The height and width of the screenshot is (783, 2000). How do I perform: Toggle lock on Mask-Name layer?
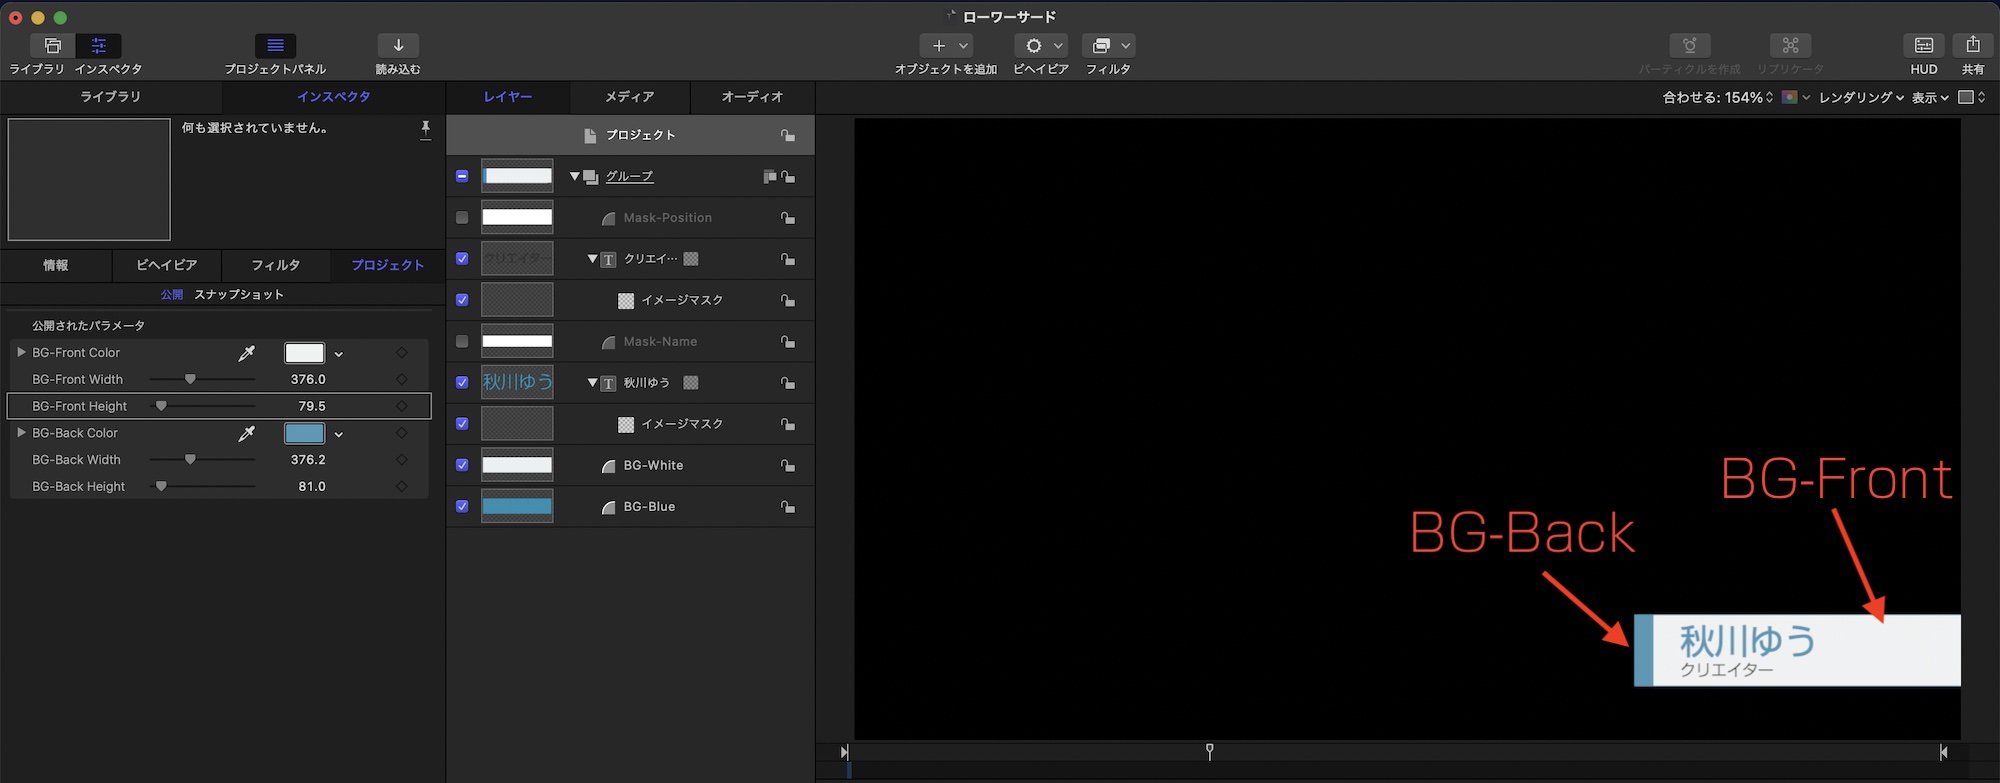coord(788,342)
